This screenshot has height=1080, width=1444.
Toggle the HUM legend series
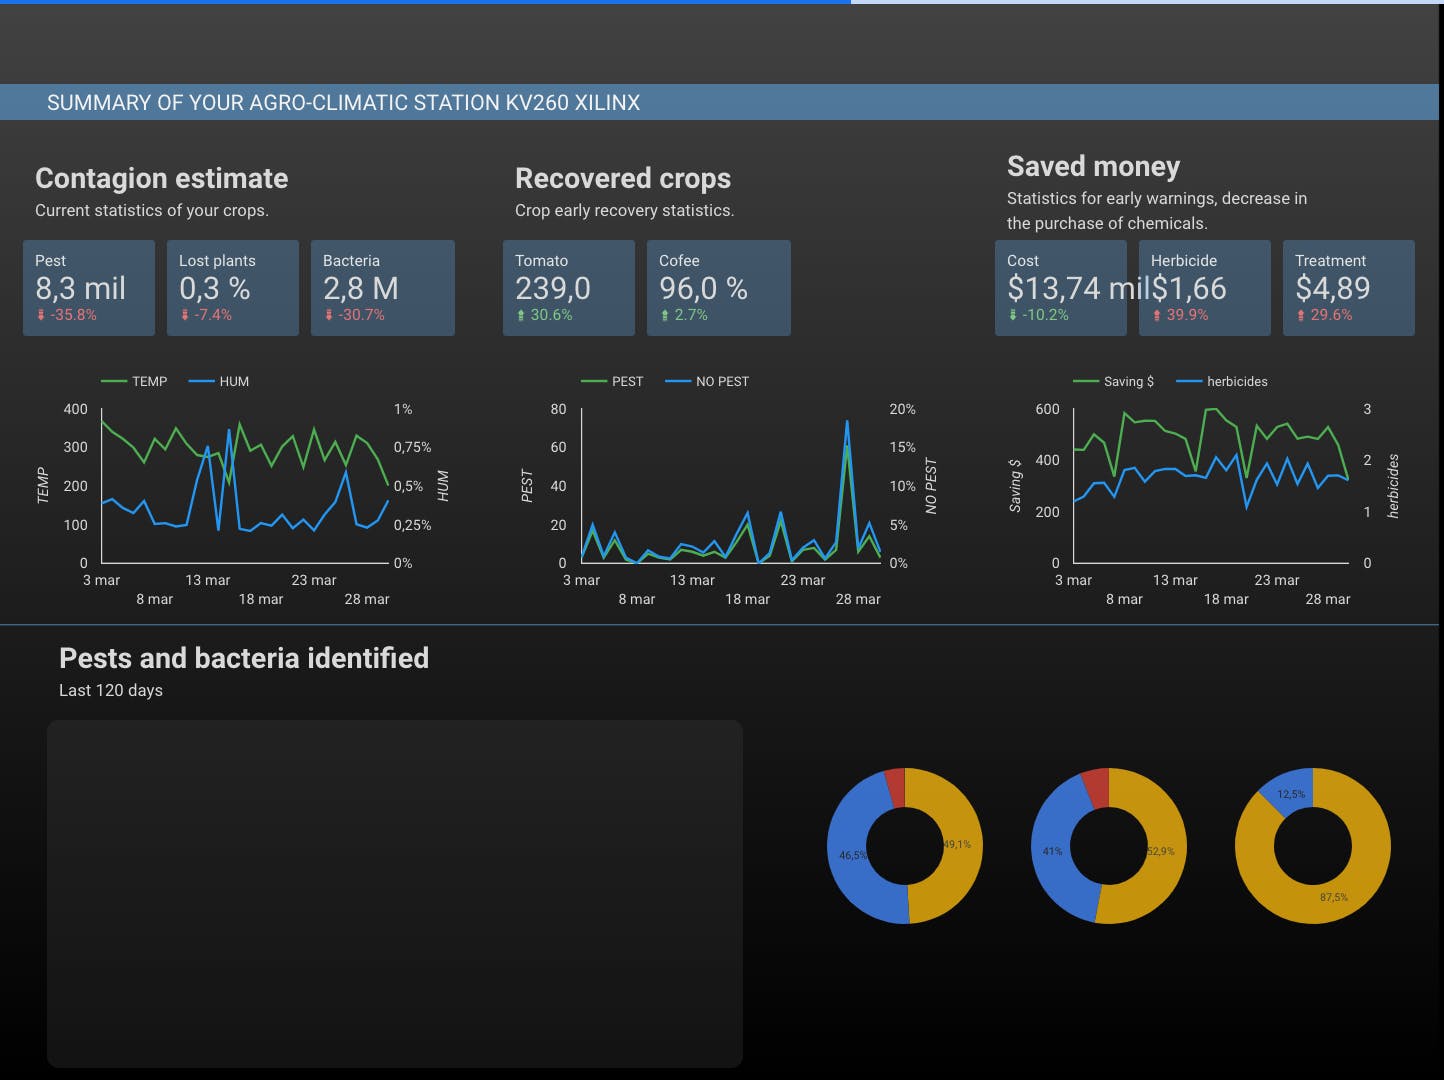(219, 381)
